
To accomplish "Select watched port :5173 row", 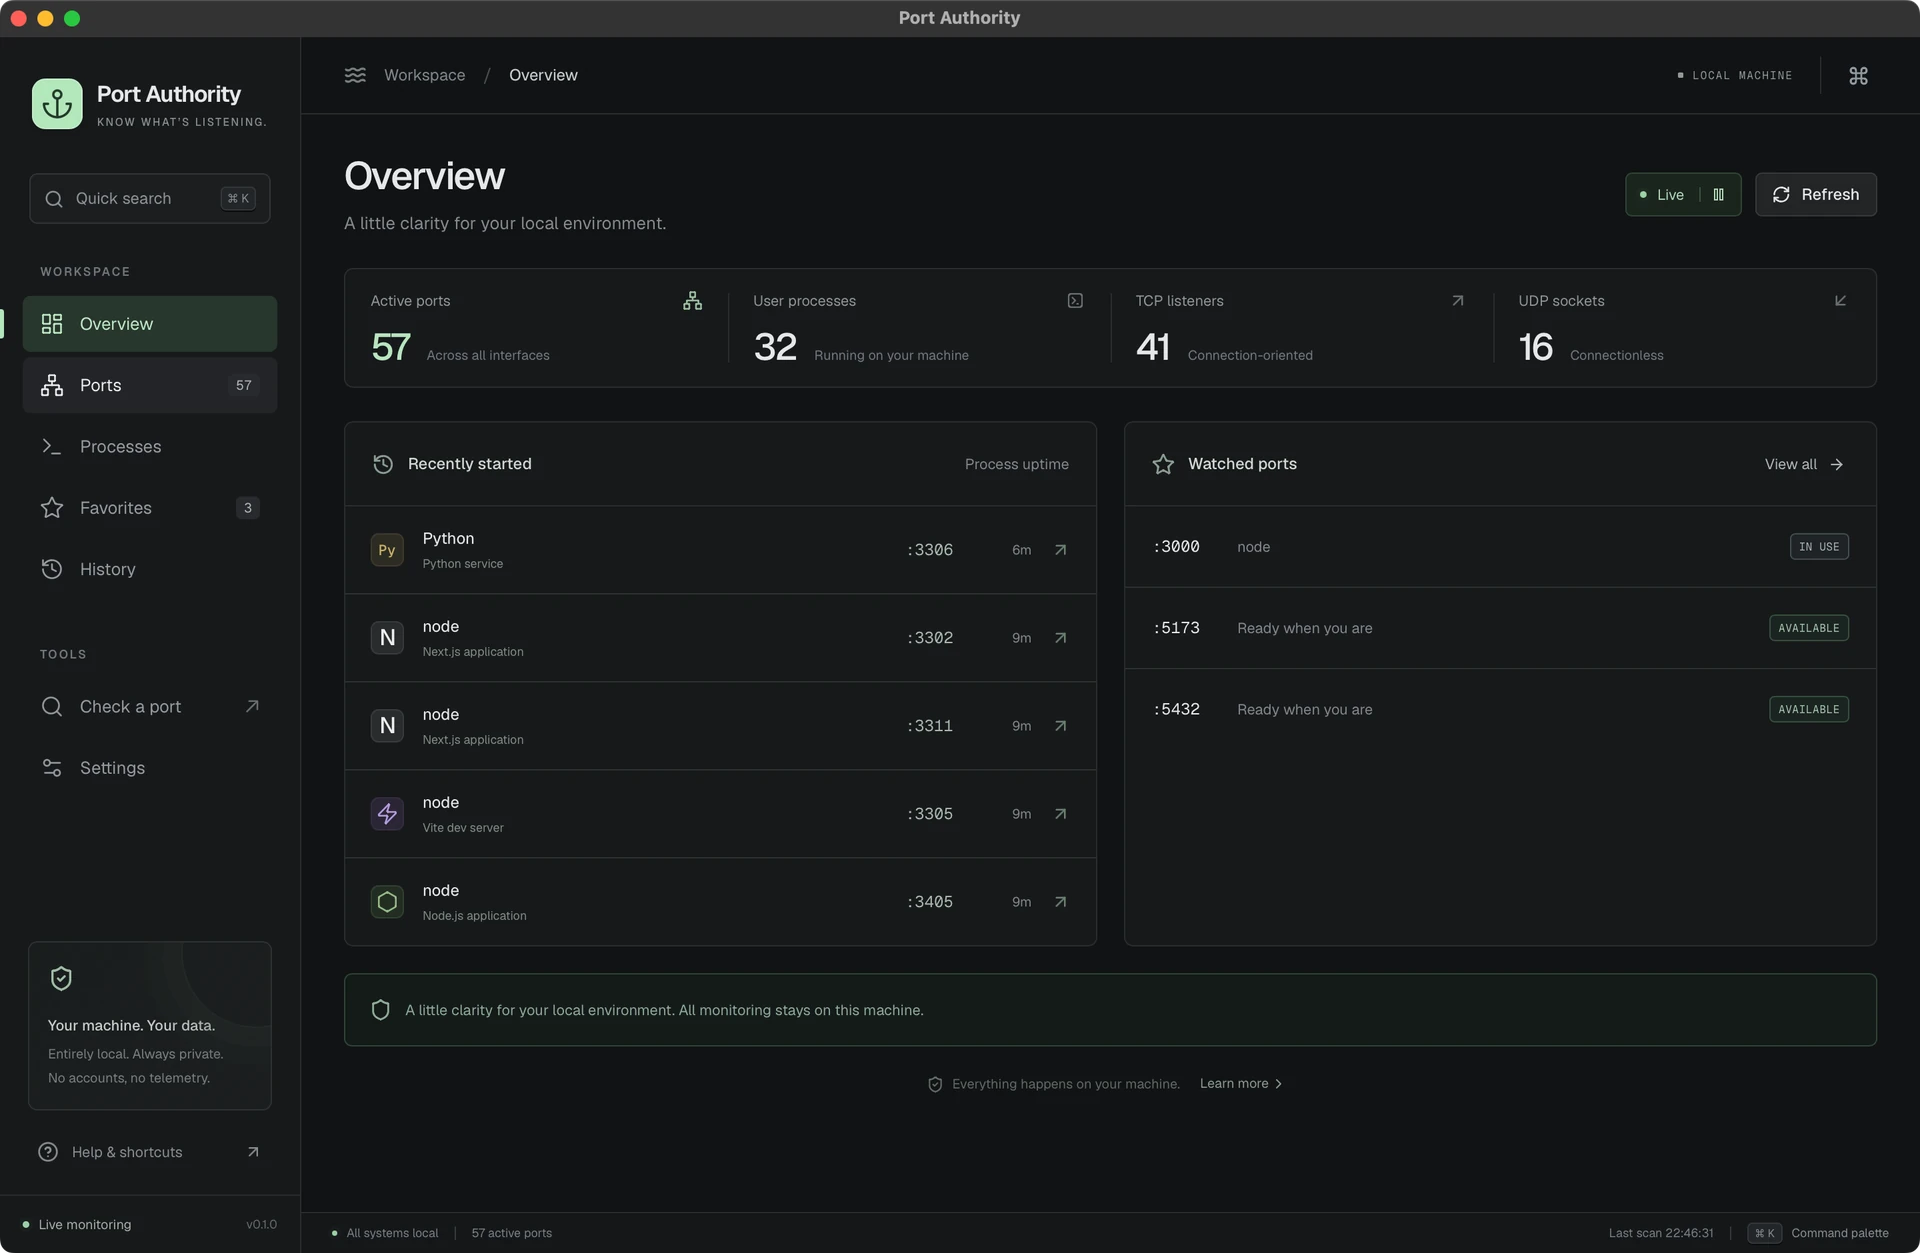I will tap(1500, 628).
